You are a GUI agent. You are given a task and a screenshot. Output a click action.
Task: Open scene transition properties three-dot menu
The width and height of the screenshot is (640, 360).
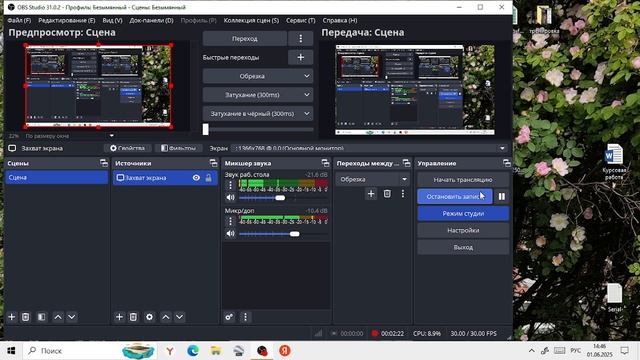403,193
